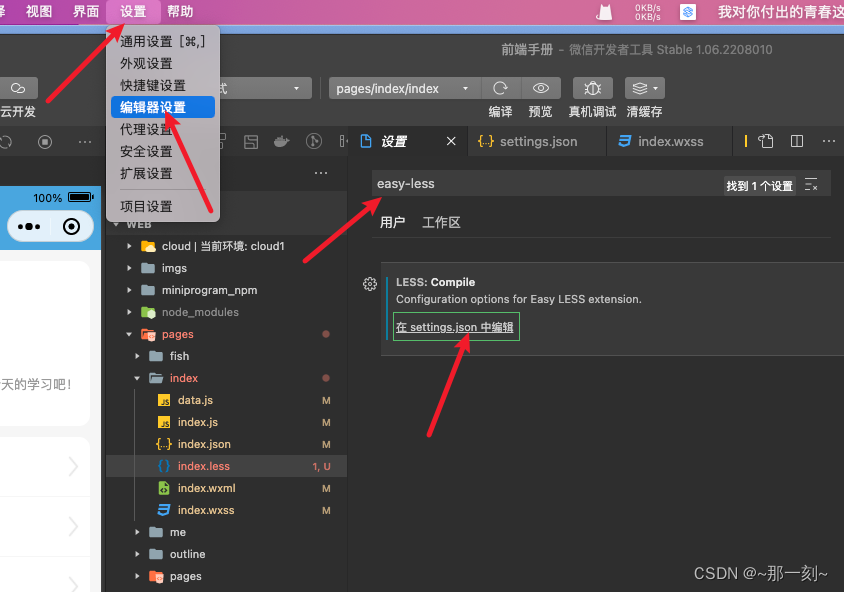Select 编辑器设置 menu entry

tap(163, 107)
